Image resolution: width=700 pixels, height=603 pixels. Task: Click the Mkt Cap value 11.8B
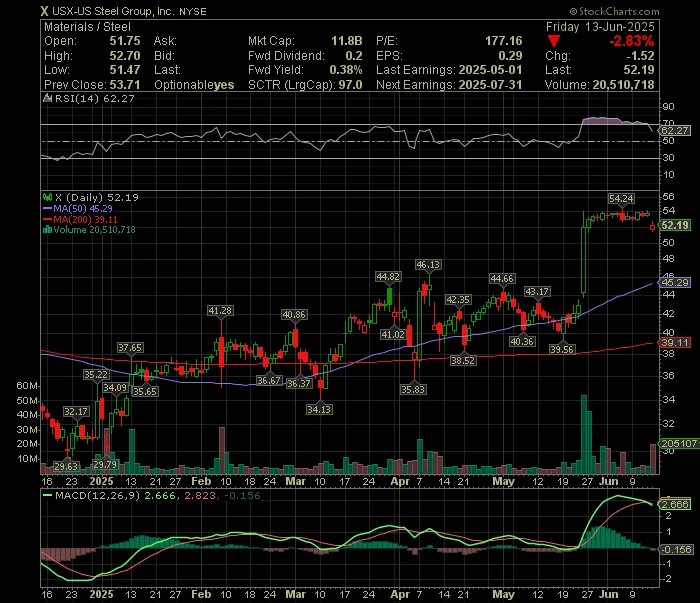(346, 41)
